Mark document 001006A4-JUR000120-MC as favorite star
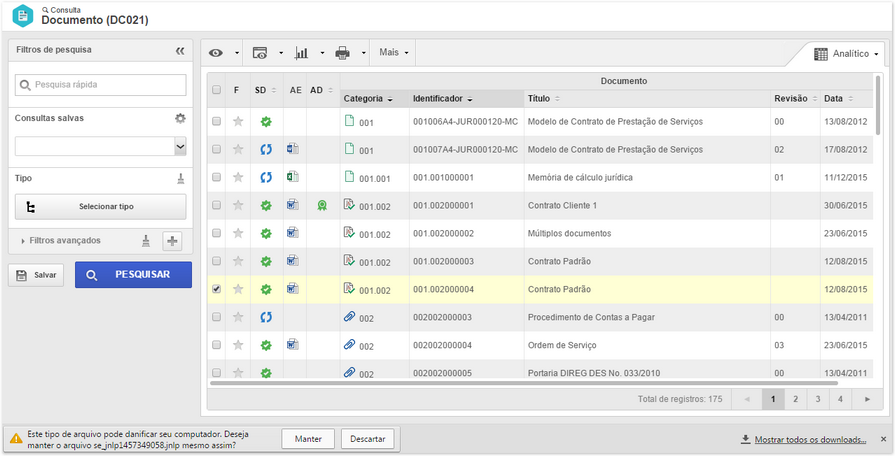 click(x=238, y=121)
